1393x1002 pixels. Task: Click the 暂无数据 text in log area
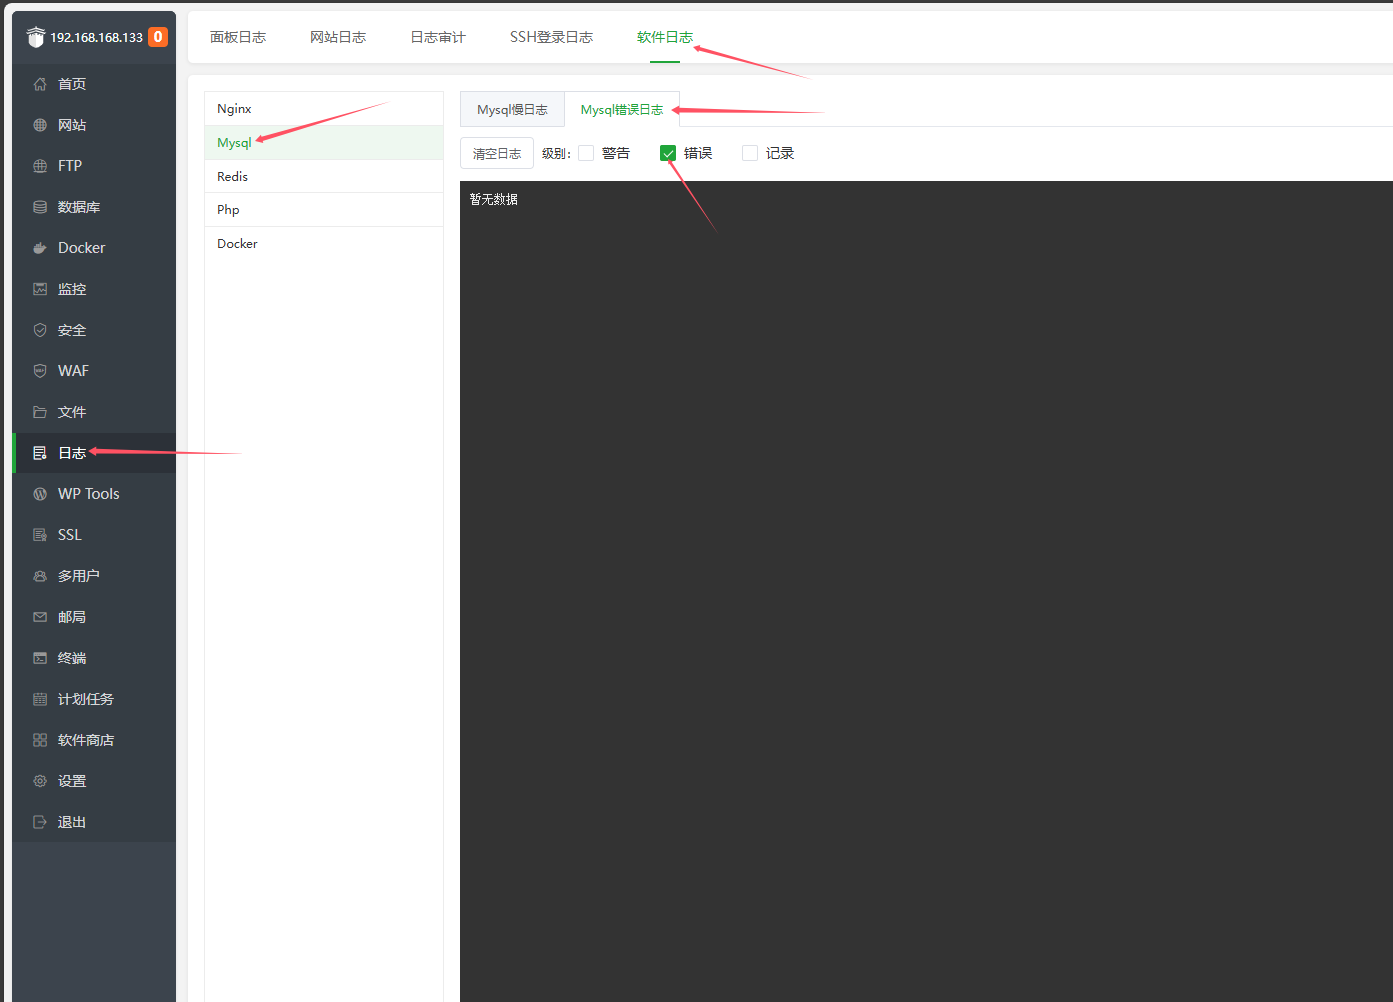point(494,200)
